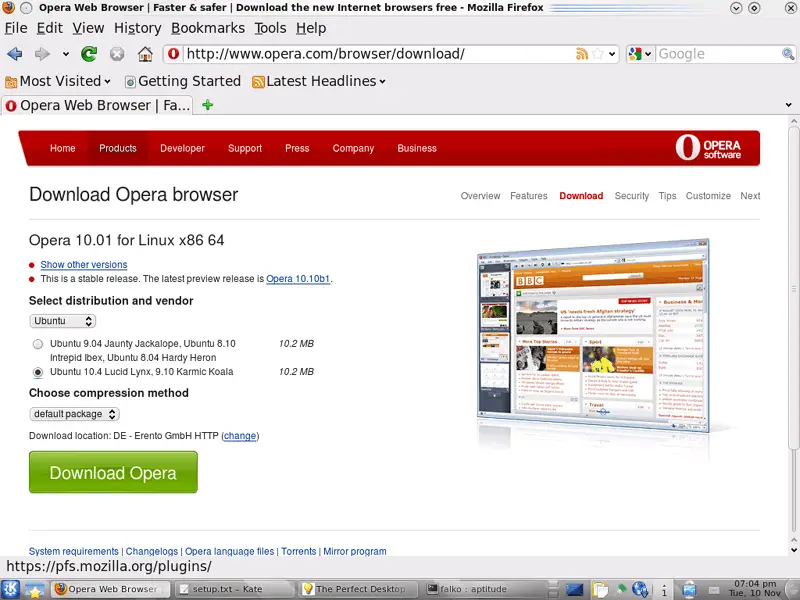This screenshot has height=600, width=800.
Task: Open the recent pages history dropdown arrow
Action: click(65, 54)
